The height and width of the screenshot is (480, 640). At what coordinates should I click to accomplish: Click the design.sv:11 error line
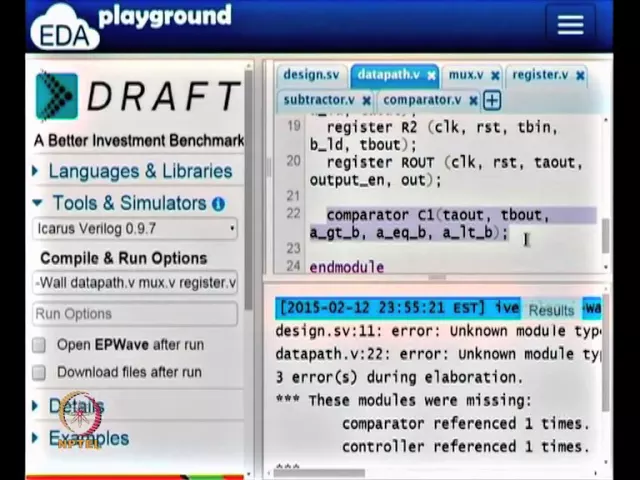click(438, 331)
